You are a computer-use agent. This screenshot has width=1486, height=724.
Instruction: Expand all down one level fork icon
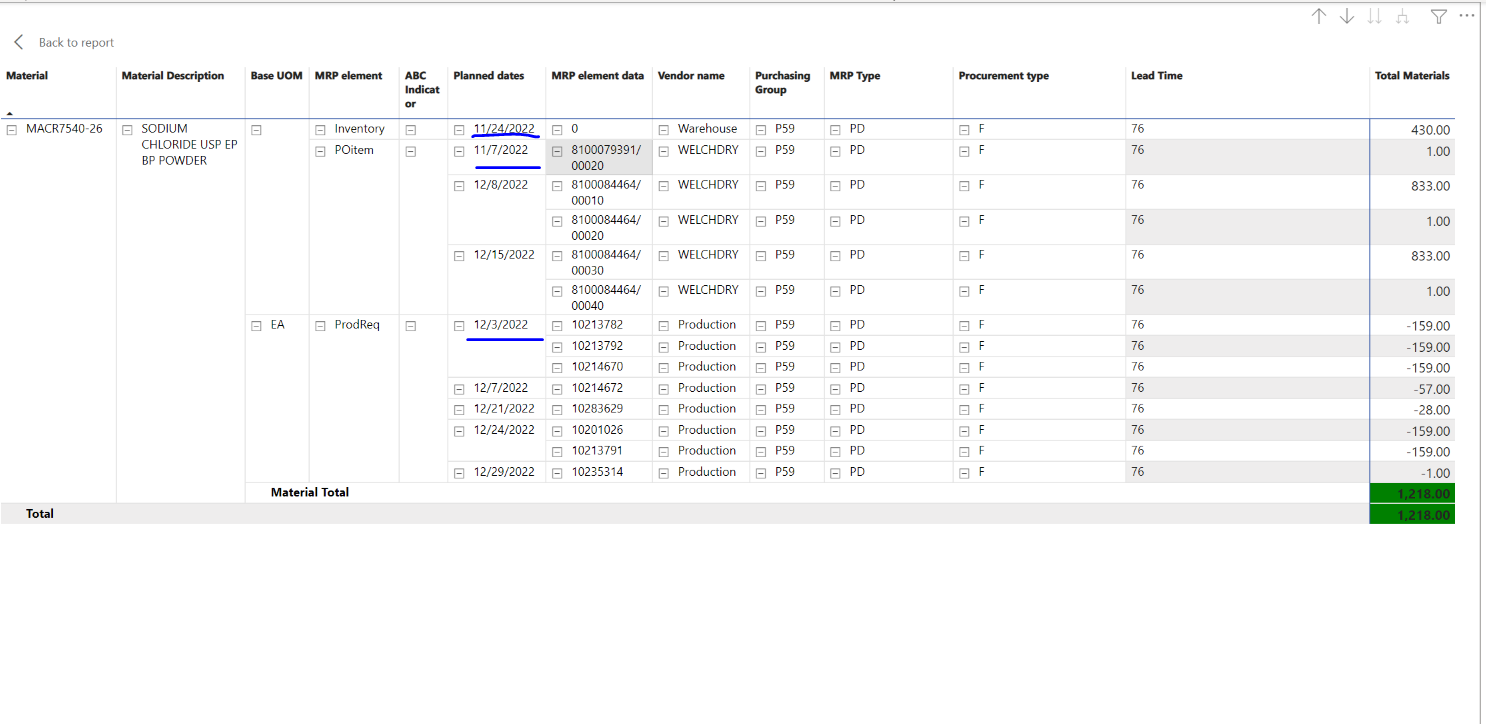(x=1403, y=16)
